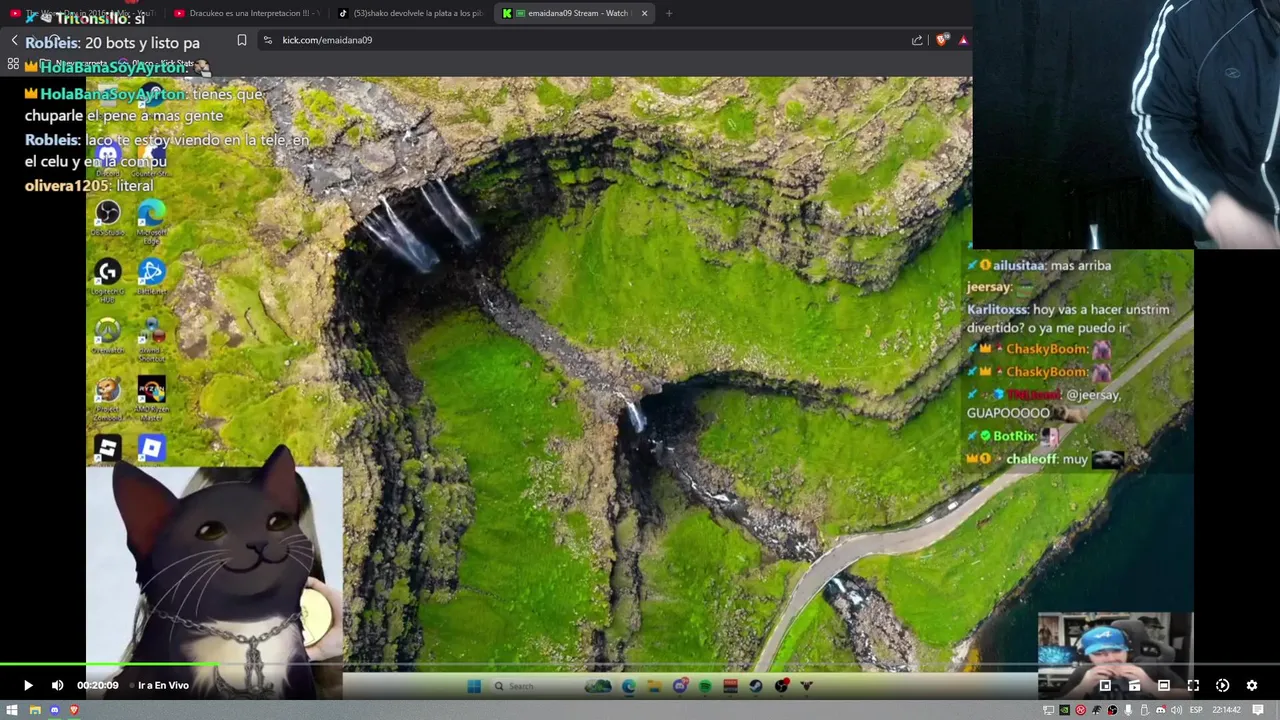Viewport: 1280px width, 720px height.
Task: Click OBS Studio icon on the streamed desktop
Action: click(107, 214)
